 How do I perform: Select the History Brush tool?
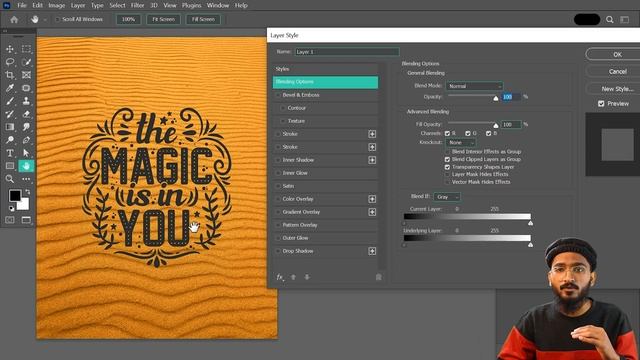tap(10, 114)
